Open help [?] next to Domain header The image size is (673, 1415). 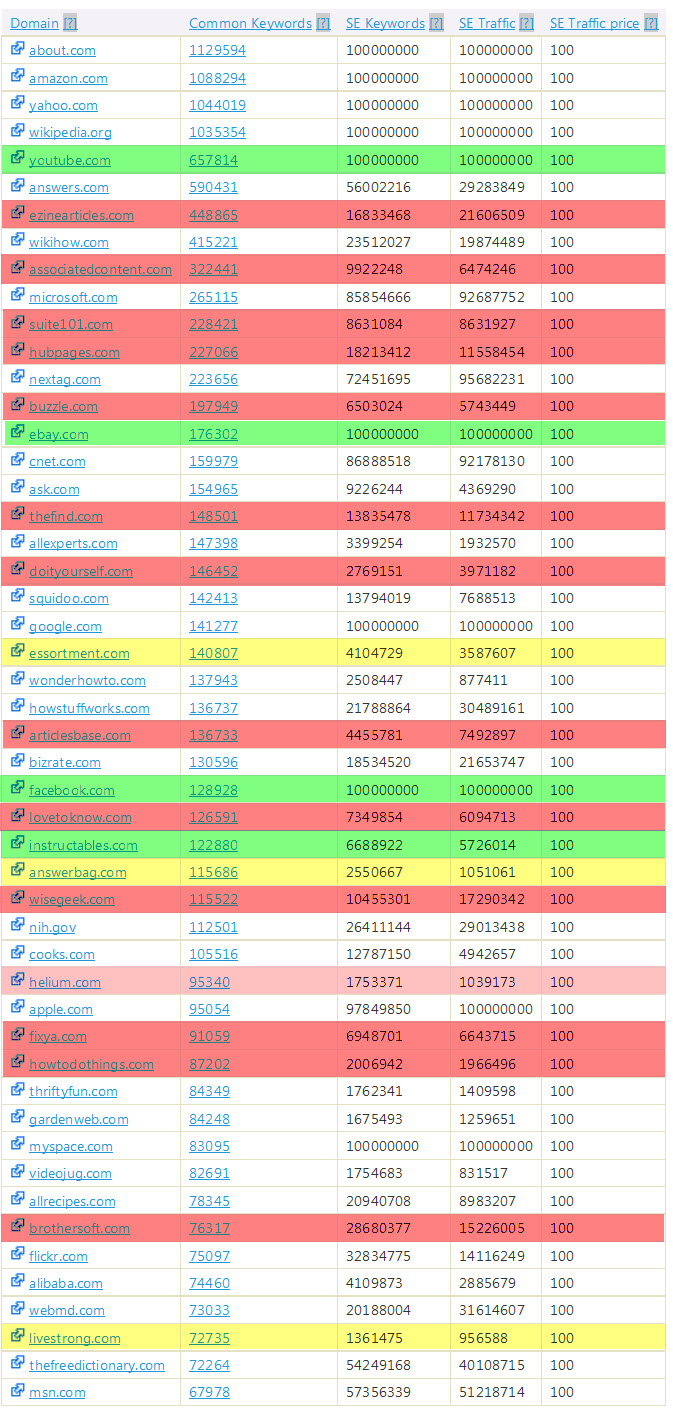pyautogui.click(x=70, y=23)
